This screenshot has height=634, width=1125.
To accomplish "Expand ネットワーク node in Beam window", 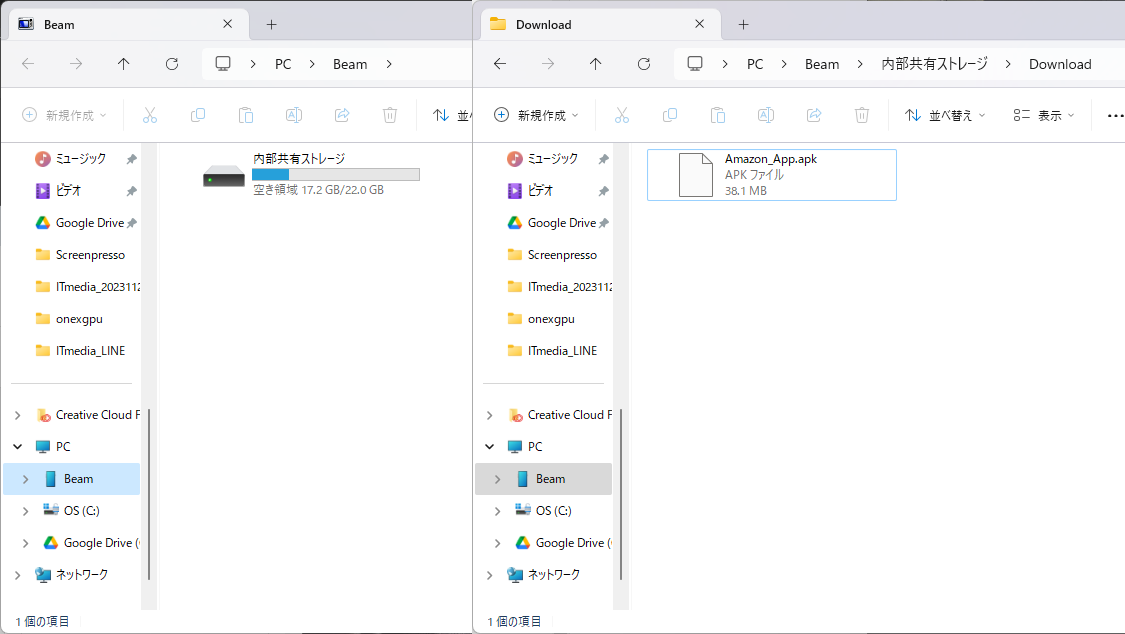I will coord(18,574).
